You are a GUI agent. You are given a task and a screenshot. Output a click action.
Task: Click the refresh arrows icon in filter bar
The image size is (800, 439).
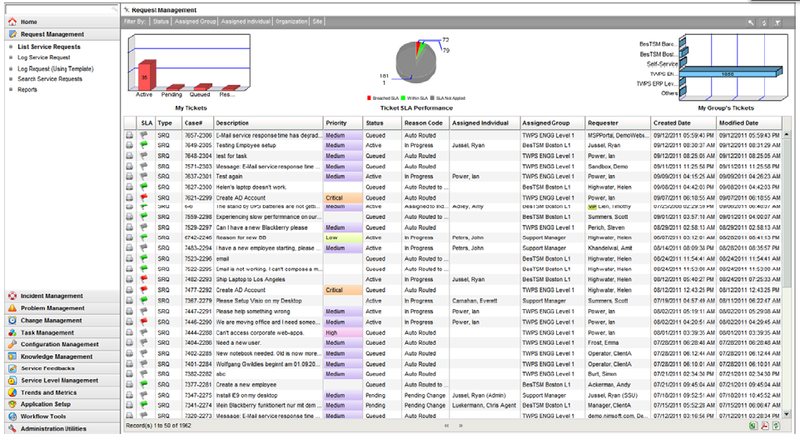click(764, 22)
